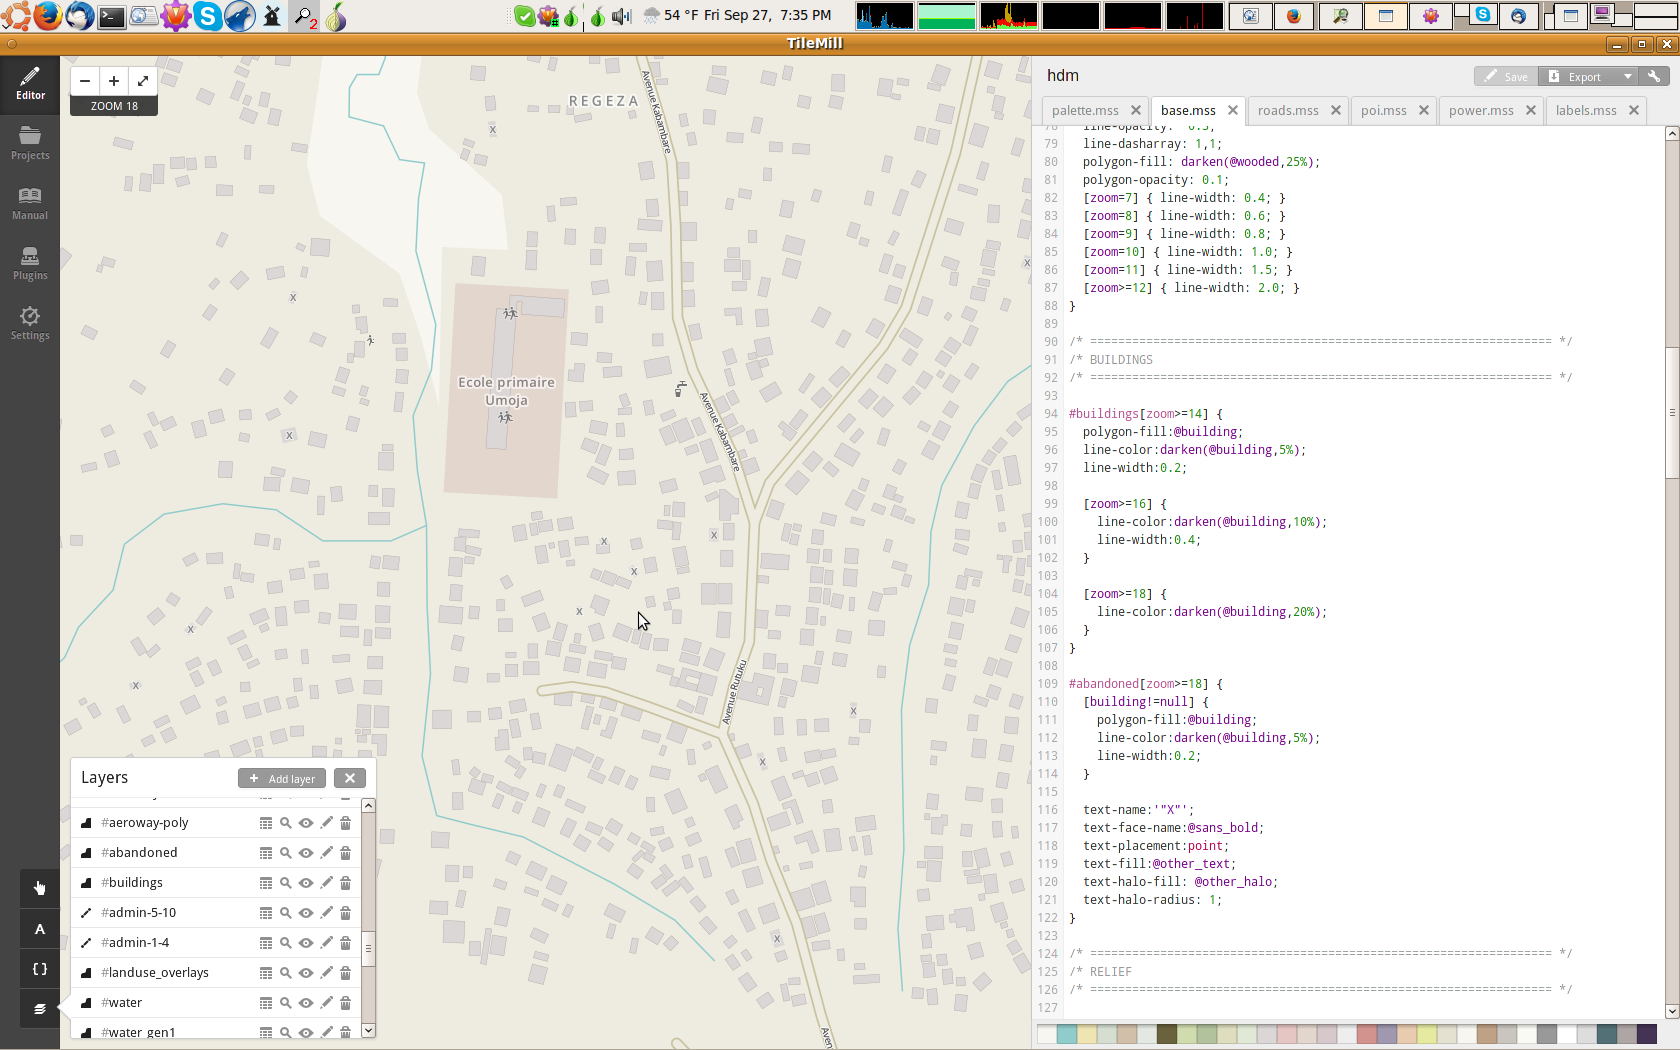Click the Add layer button
The image size is (1680, 1050).
[x=282, y=778]
